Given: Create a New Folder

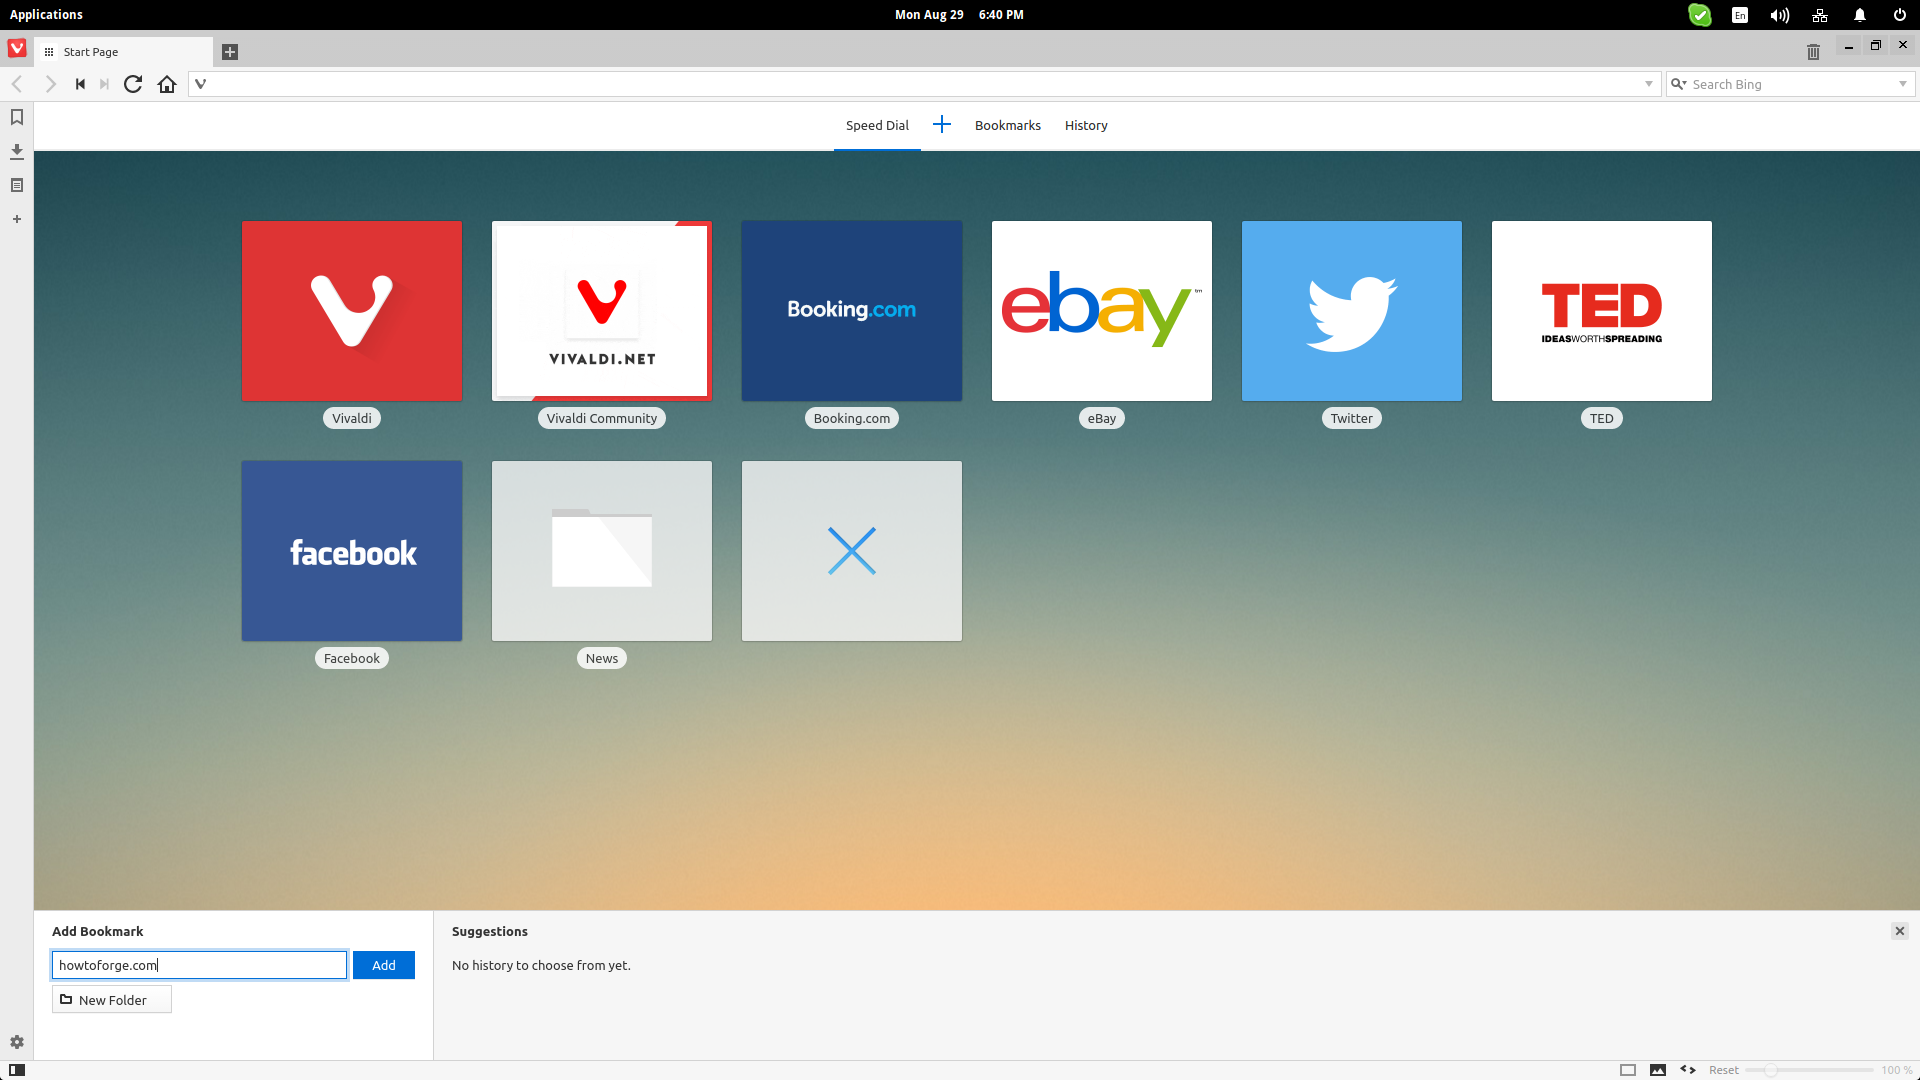Looking at the screenshot, I should tap(112, 1000).
